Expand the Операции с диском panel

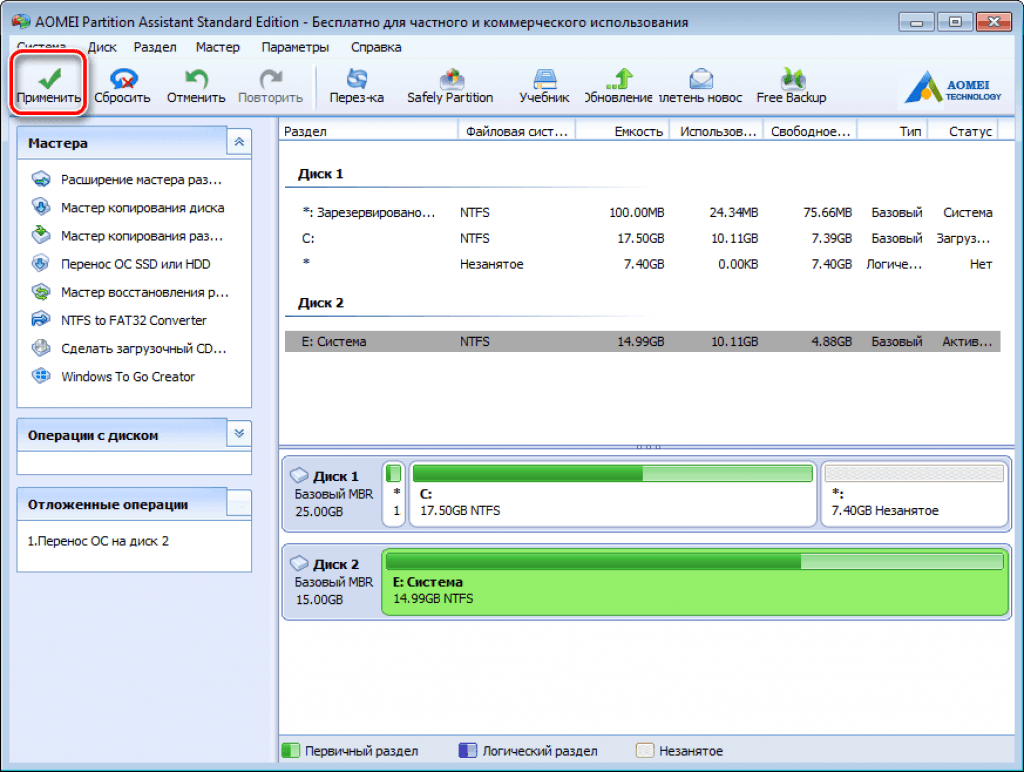pyautogui.click(x=238, y=435)
